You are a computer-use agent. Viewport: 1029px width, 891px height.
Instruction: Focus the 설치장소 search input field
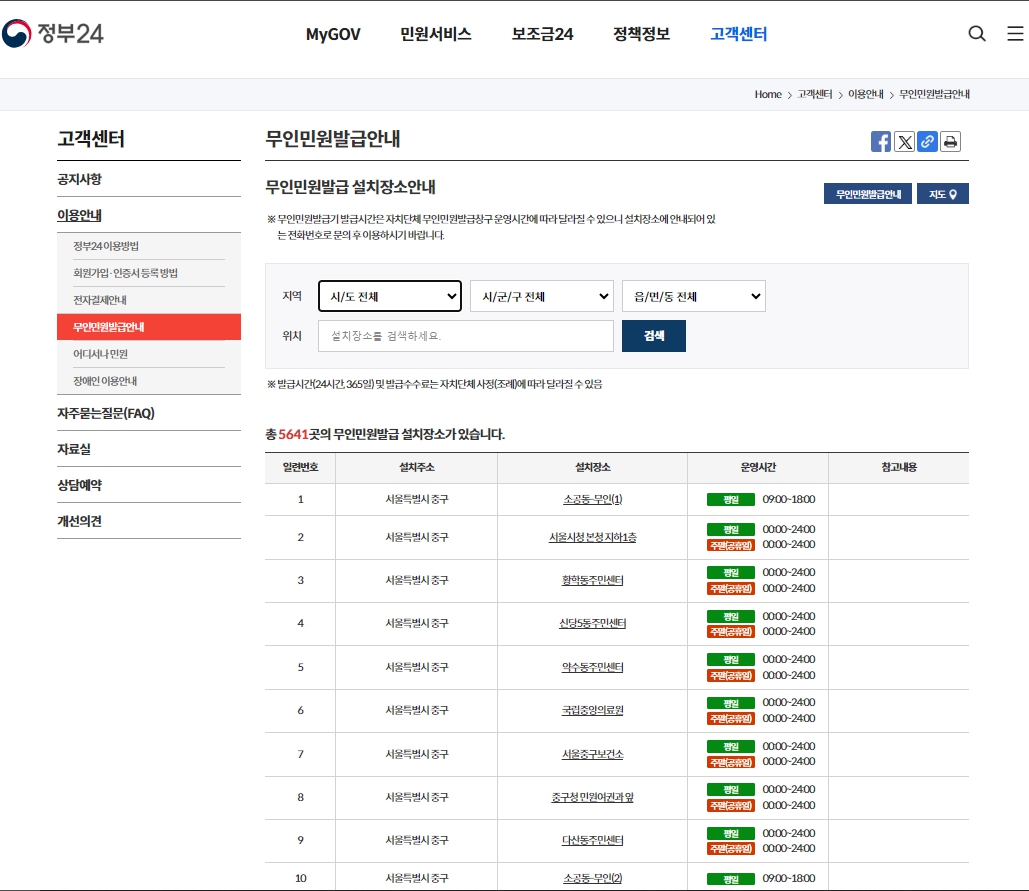[x=465, y=336]
